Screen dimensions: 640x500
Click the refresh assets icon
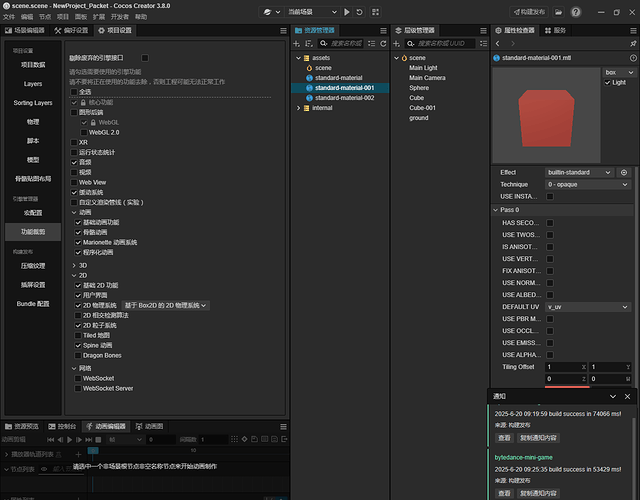383,43
